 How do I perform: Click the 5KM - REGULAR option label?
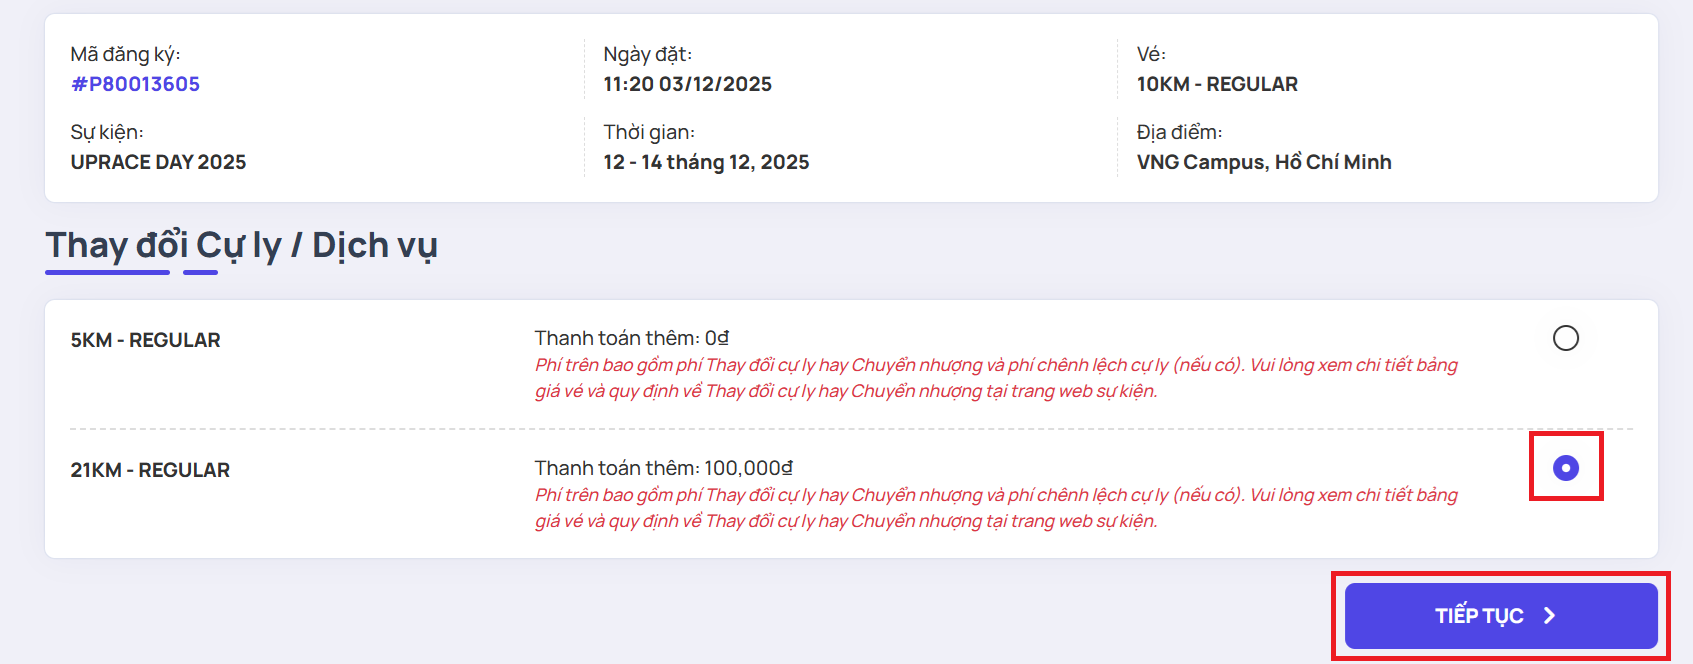(145, 340)
